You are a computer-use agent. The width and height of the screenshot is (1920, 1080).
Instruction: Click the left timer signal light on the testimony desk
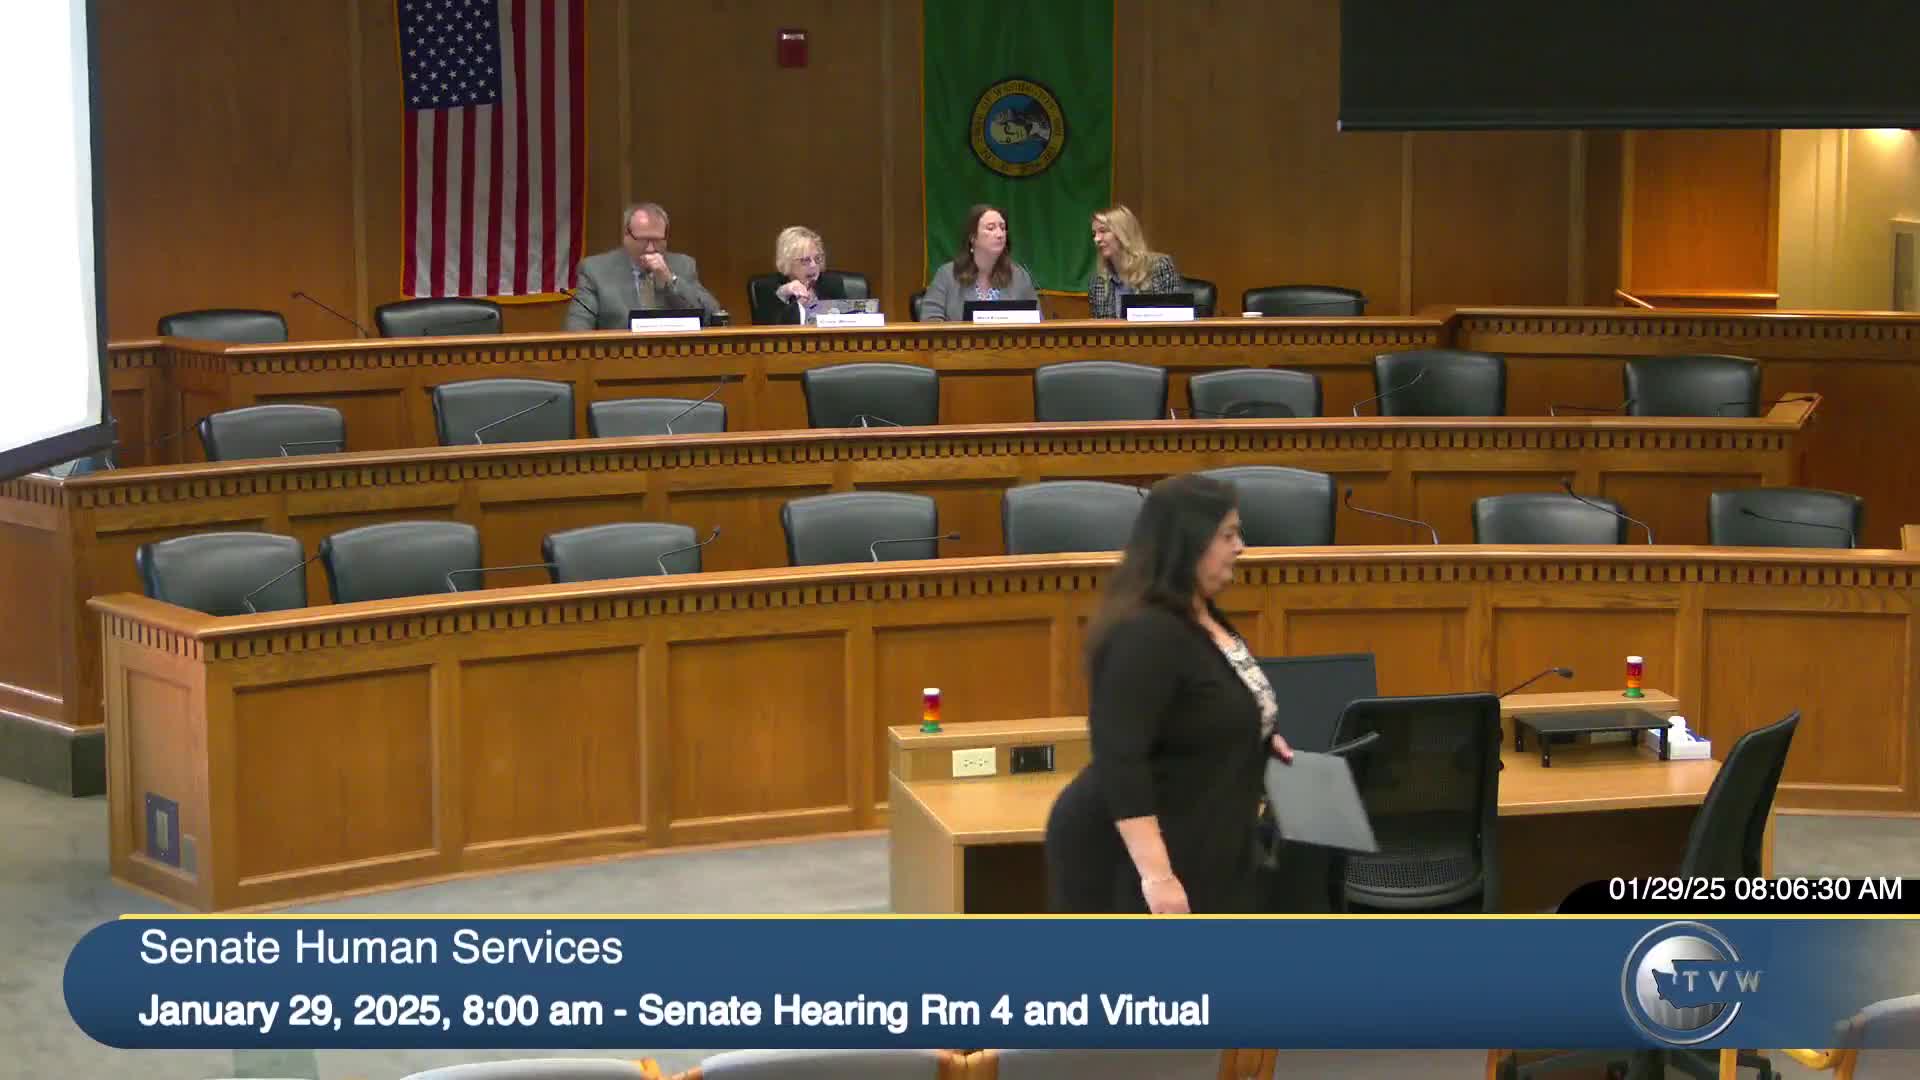point(931,709)
